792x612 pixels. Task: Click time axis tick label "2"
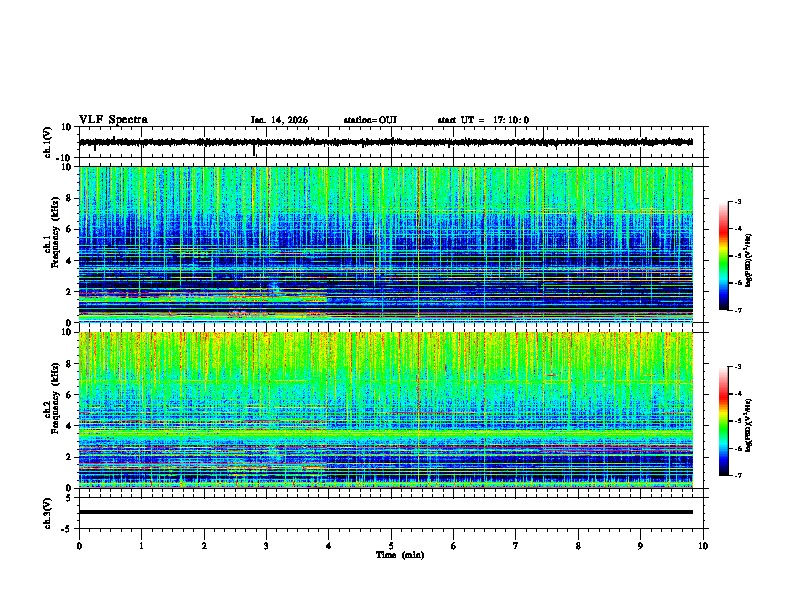tap(204, 546)
